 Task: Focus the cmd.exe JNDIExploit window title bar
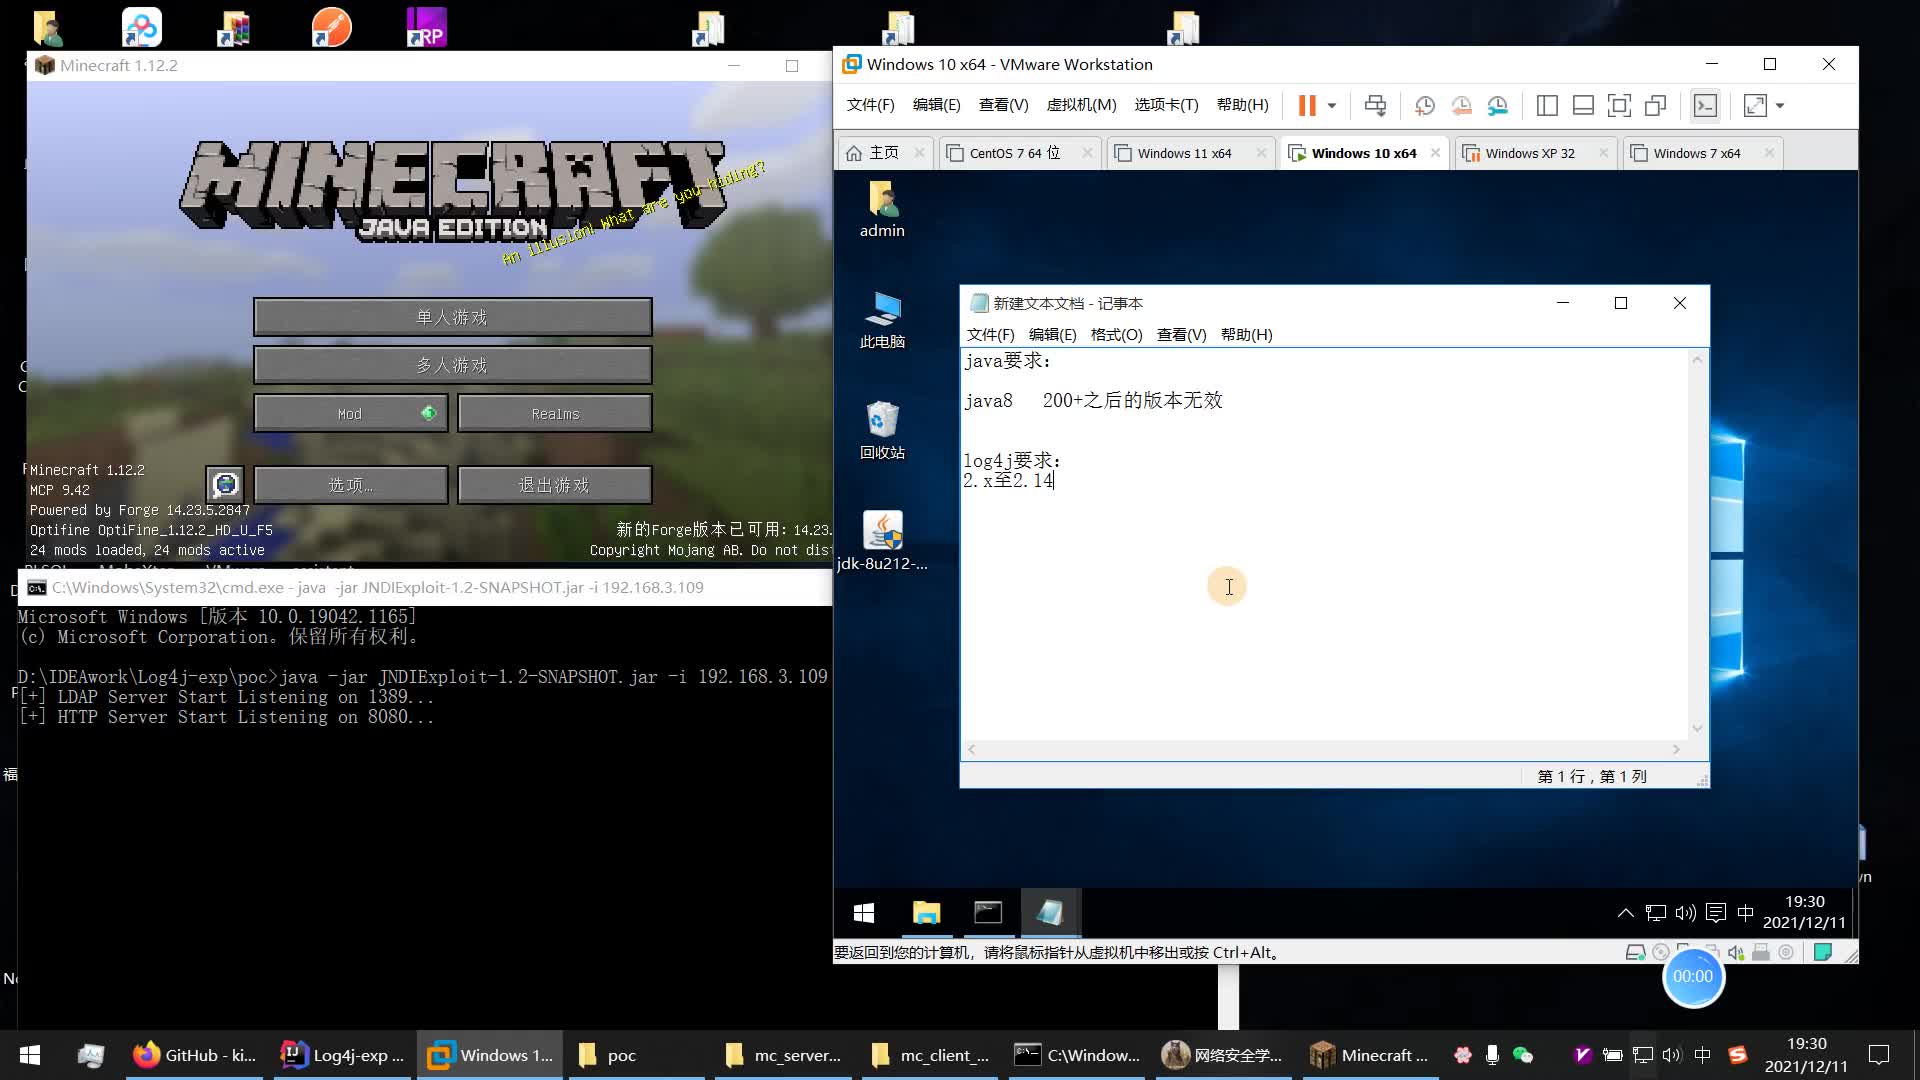coord(425,588)
